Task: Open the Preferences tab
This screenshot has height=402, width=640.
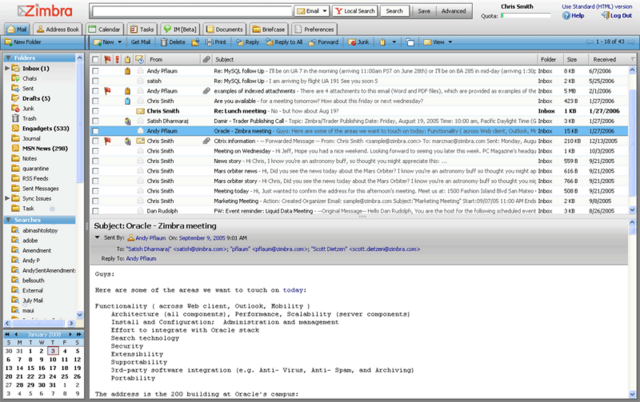Action: click(314, 29)
